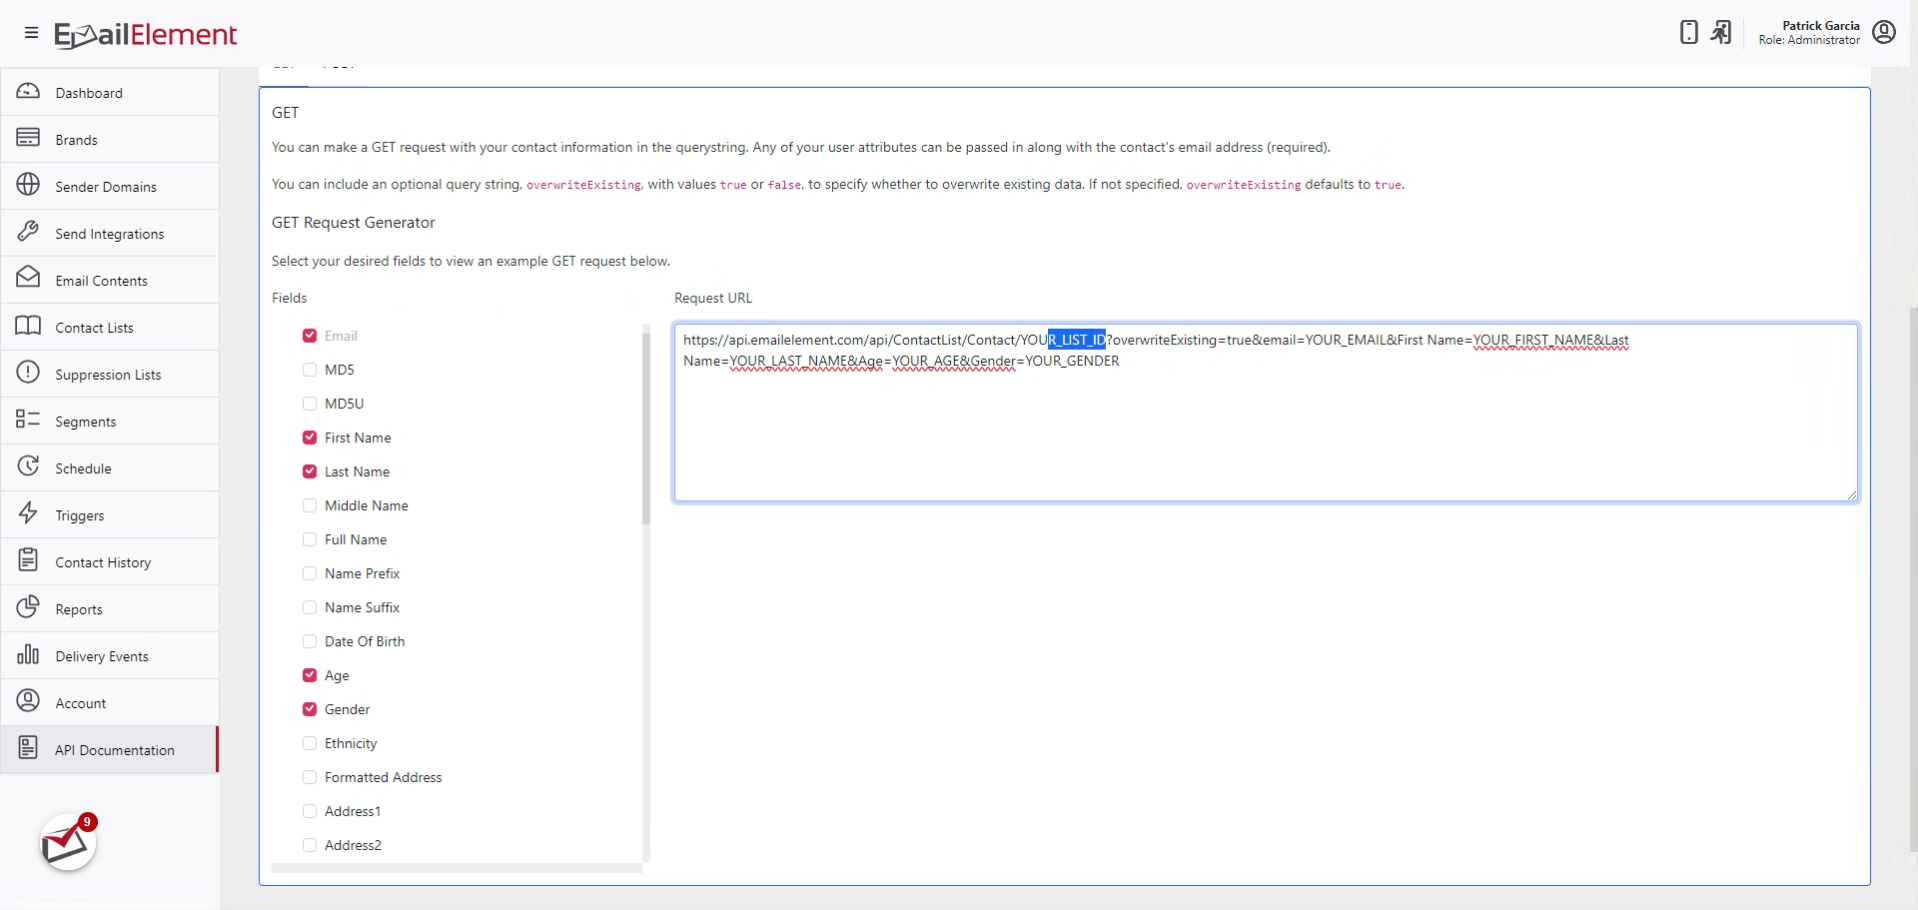The width and height of the screenshot is (1918, 910).
Task: Enable the Address2 checkbox
Action: tap(310, 846)
